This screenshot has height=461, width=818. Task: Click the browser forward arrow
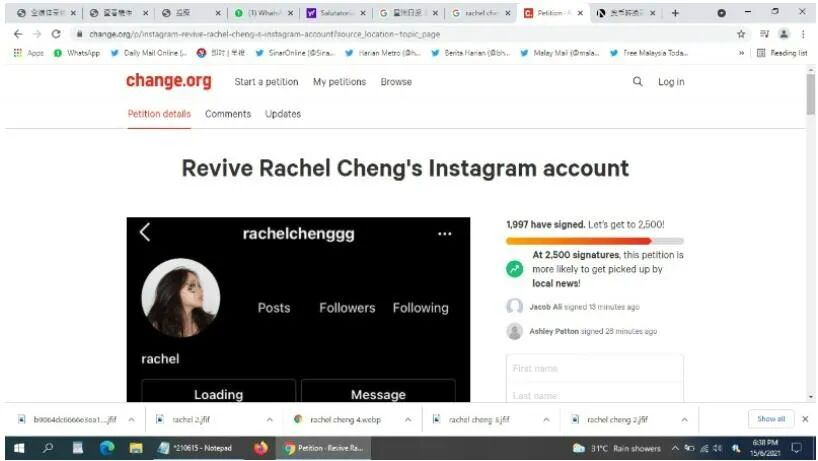(37, 34)
